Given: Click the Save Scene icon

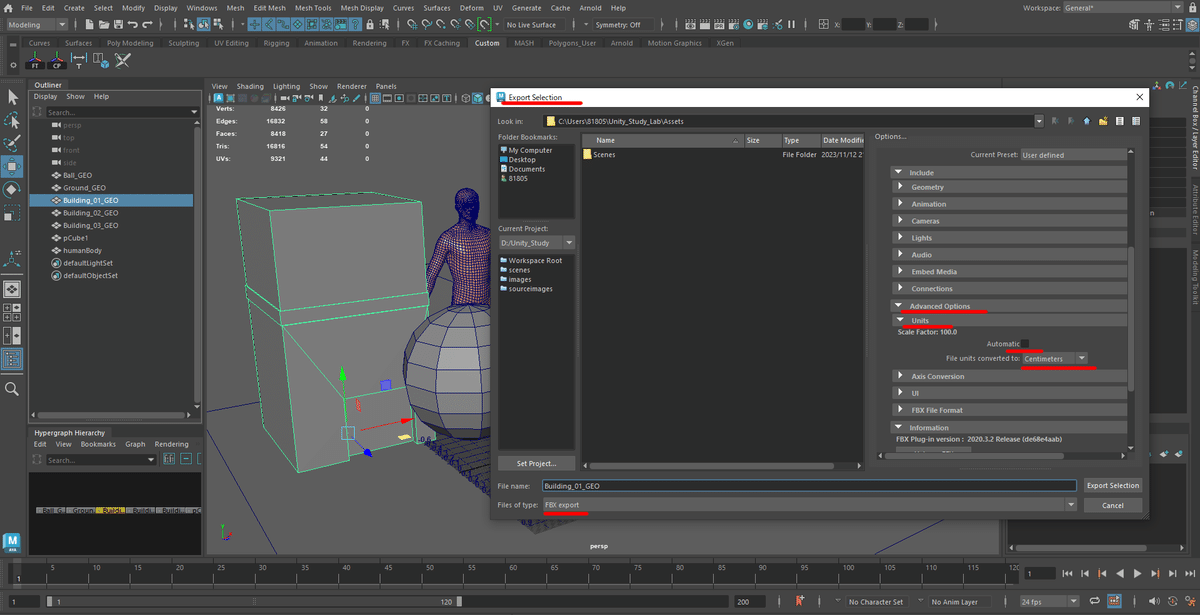Looking at the screenshot, I should click(x=118, y=24).
